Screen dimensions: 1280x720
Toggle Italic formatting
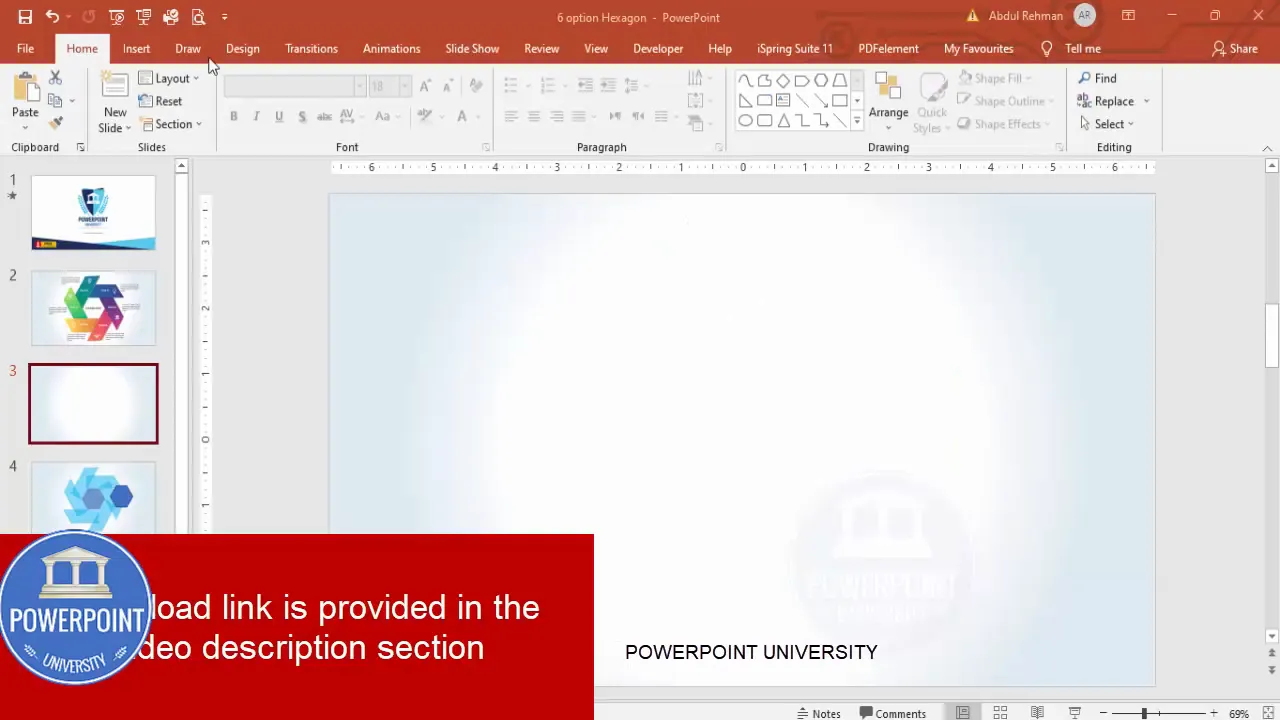point(256,117)
